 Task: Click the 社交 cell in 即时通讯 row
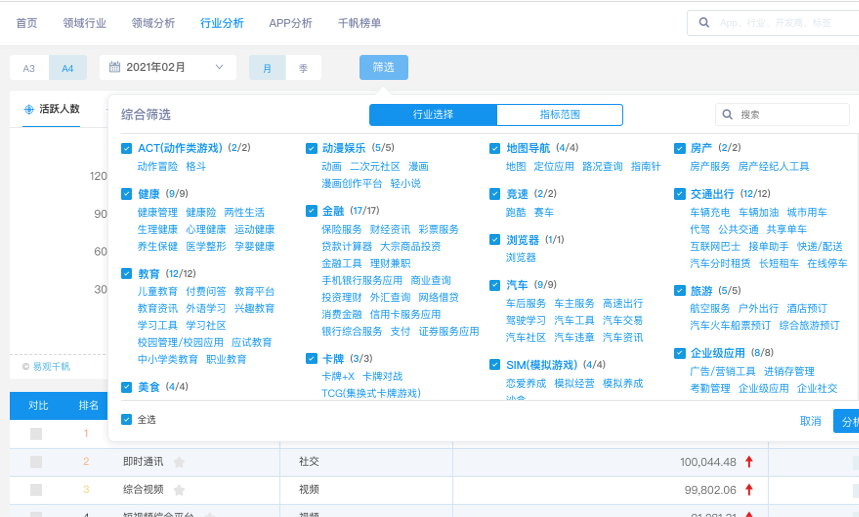(309, 462)
